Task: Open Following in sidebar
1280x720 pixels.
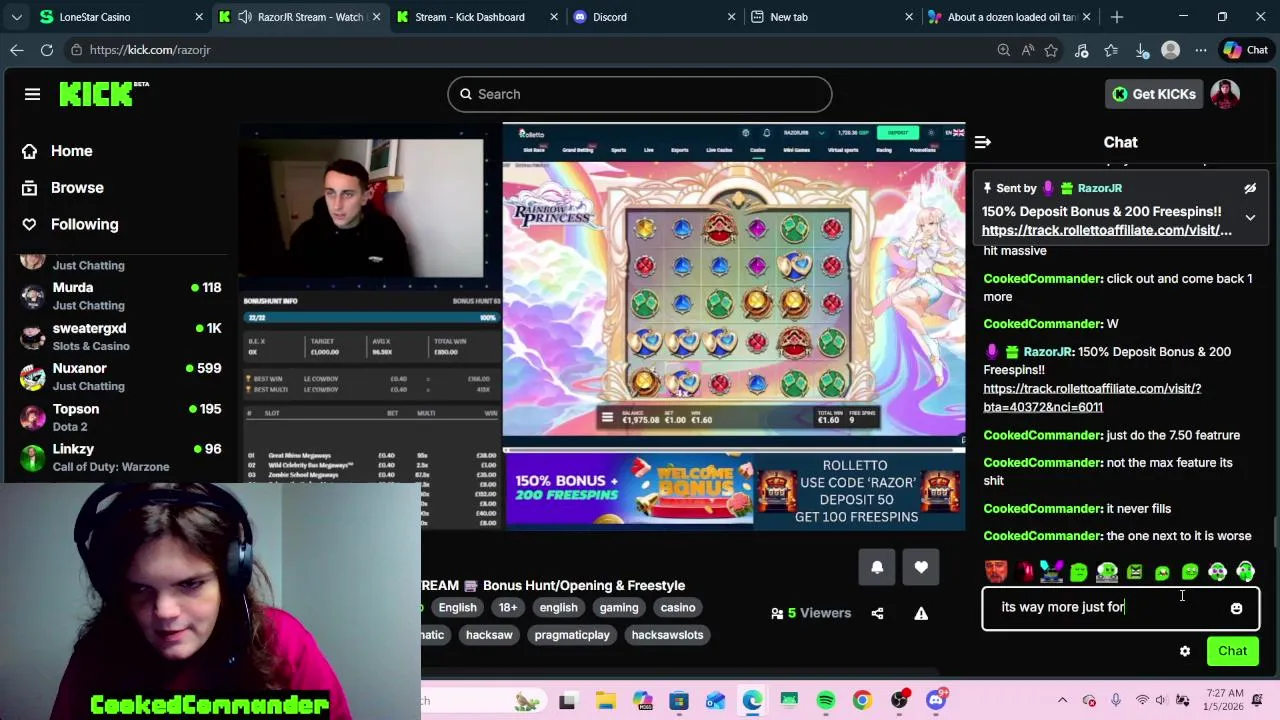Action: (84, 224)
